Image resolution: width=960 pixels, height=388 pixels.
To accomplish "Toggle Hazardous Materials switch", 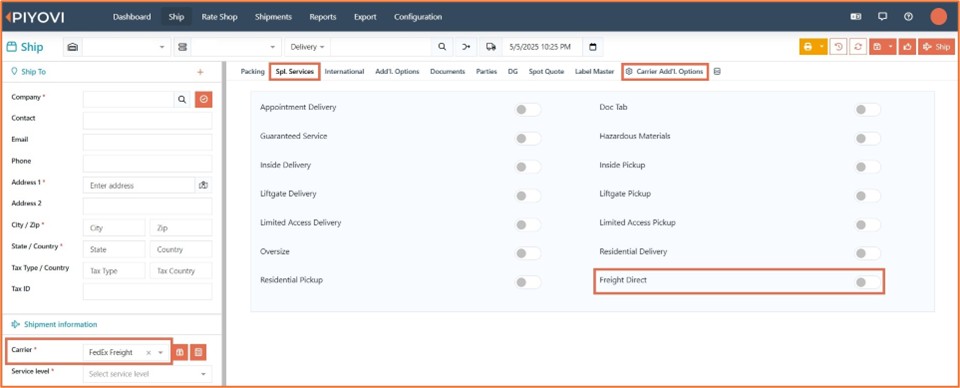I will click(868, 138).
